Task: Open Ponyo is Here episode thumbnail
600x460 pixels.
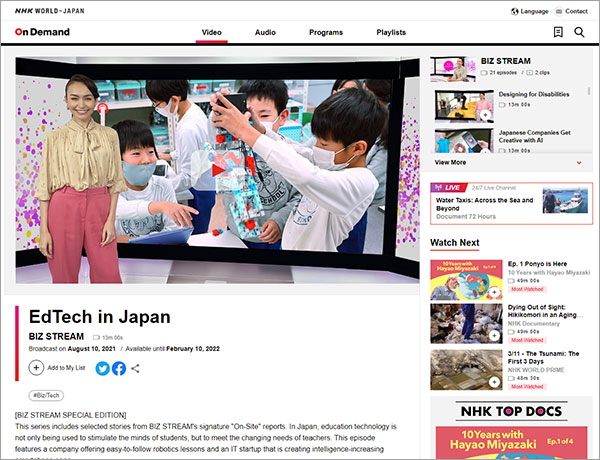Action: point(458,280)
